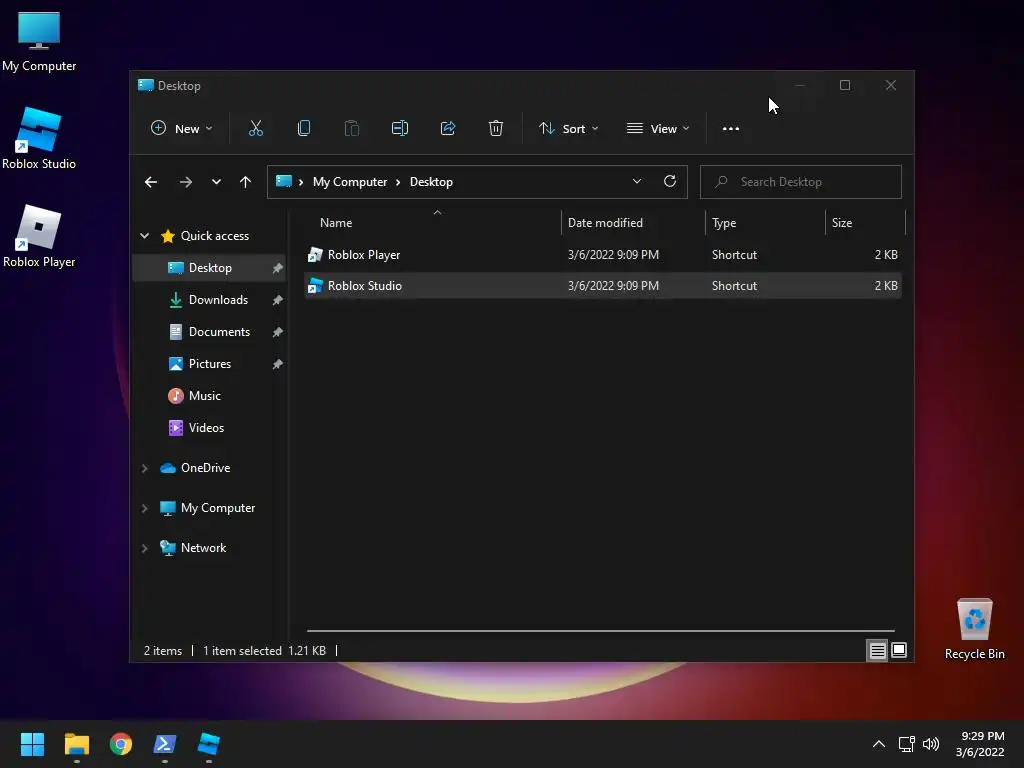The width and height of the screenshot is (1024, 768).
Task: Go up one folder level arrow
Action: 246,182
